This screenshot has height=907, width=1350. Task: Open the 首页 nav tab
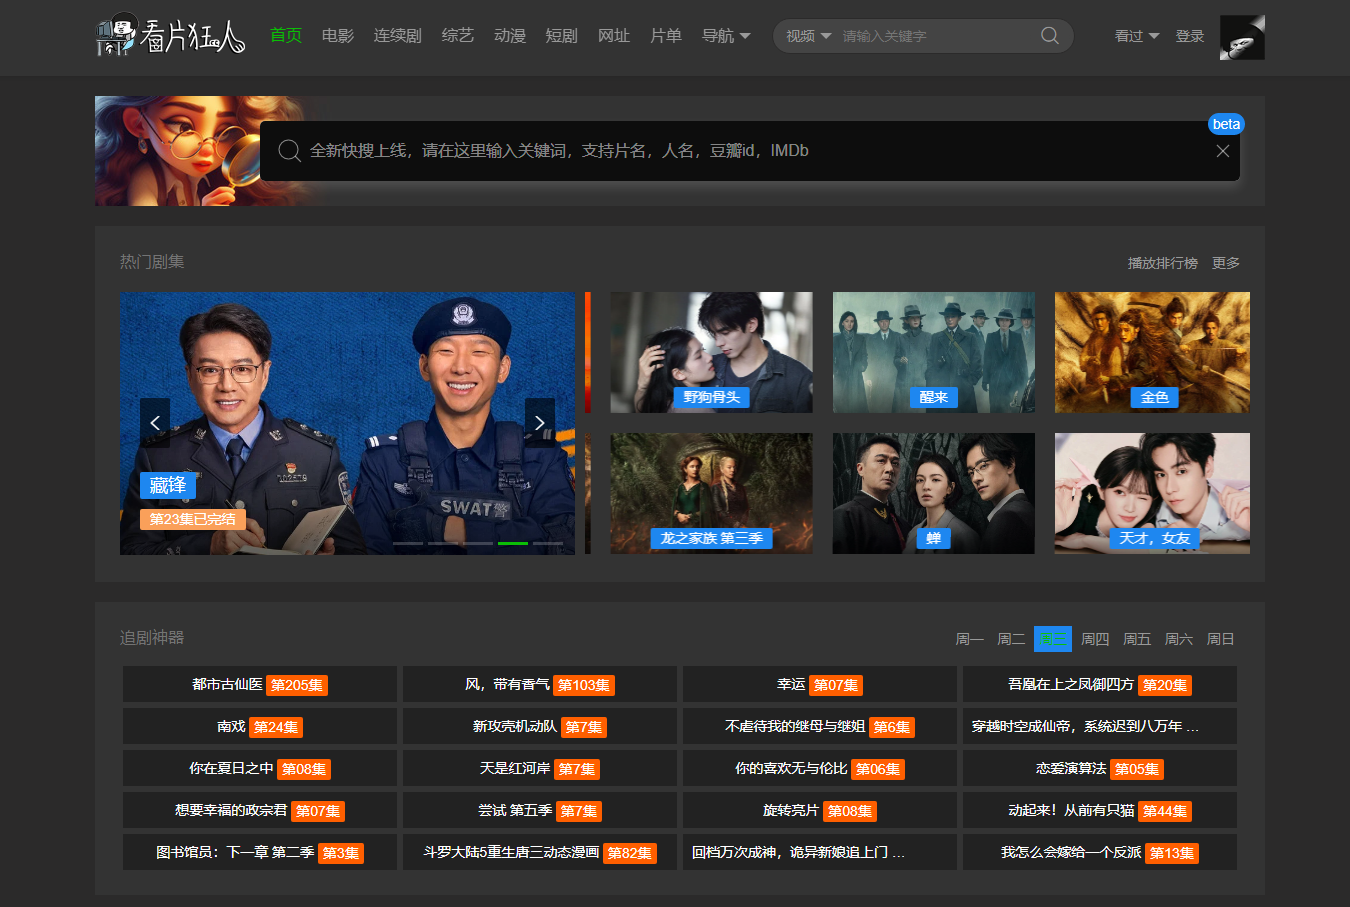[x=286, y=36]
